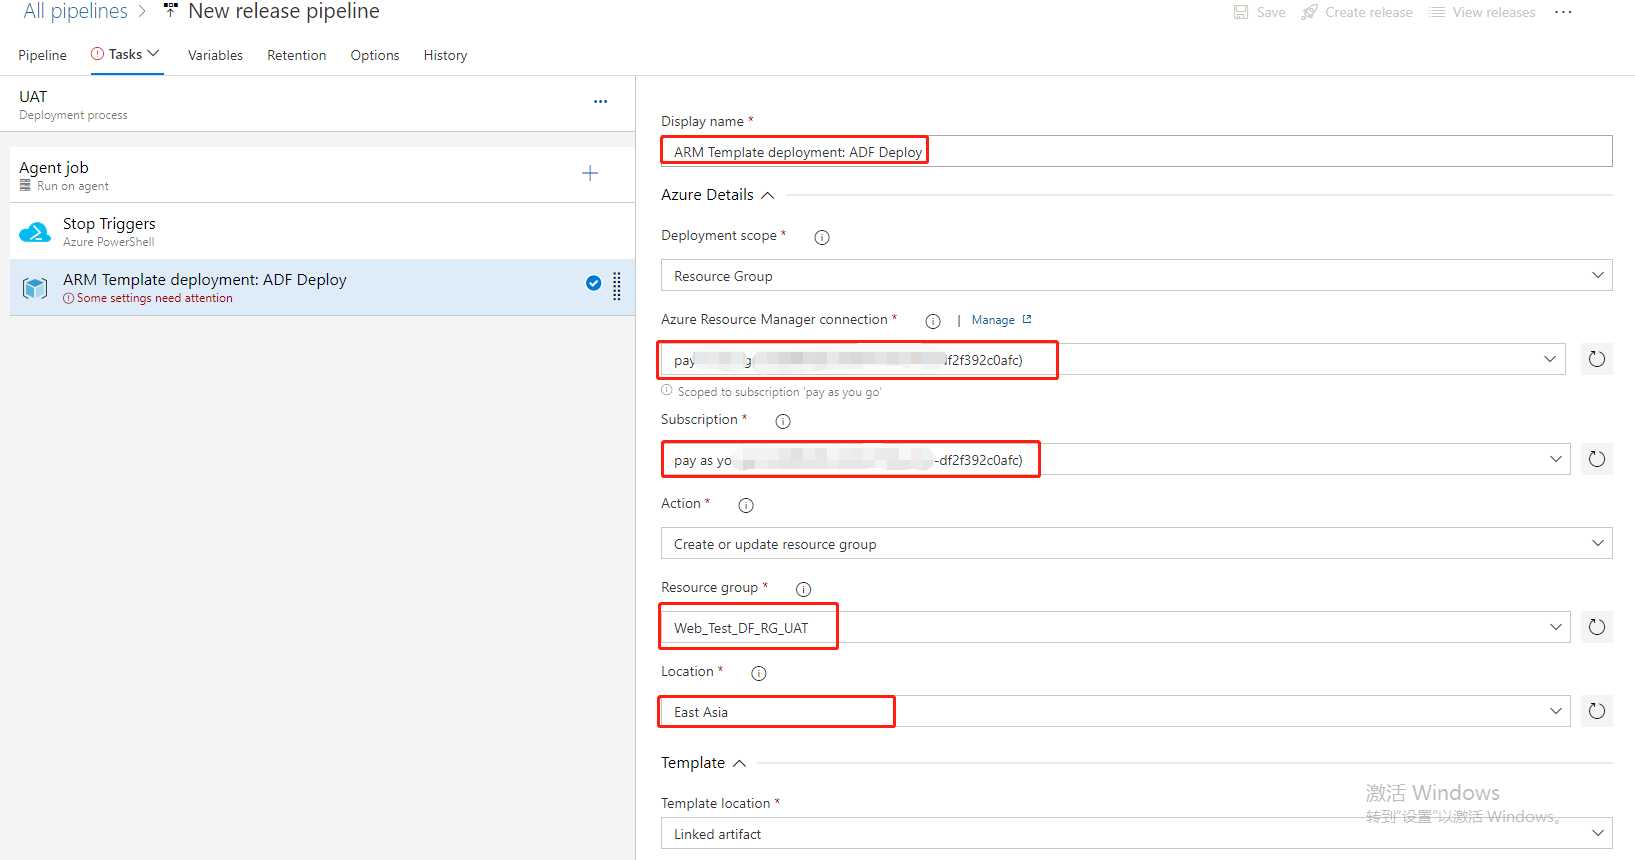The image size is (1635, 860).
Task: Click 'Some settings need attention' warning
Action: pos(148,298)
